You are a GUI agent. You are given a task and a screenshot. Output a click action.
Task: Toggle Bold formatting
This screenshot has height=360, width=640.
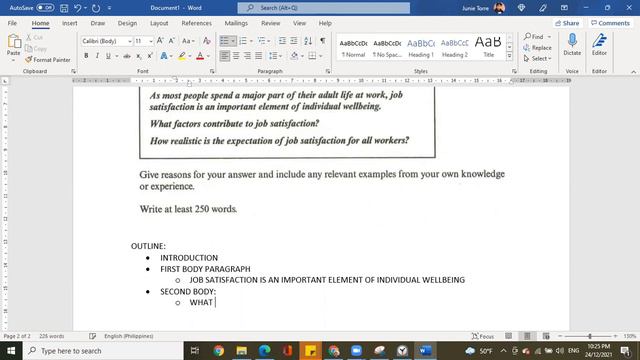[x=86, y=56]
